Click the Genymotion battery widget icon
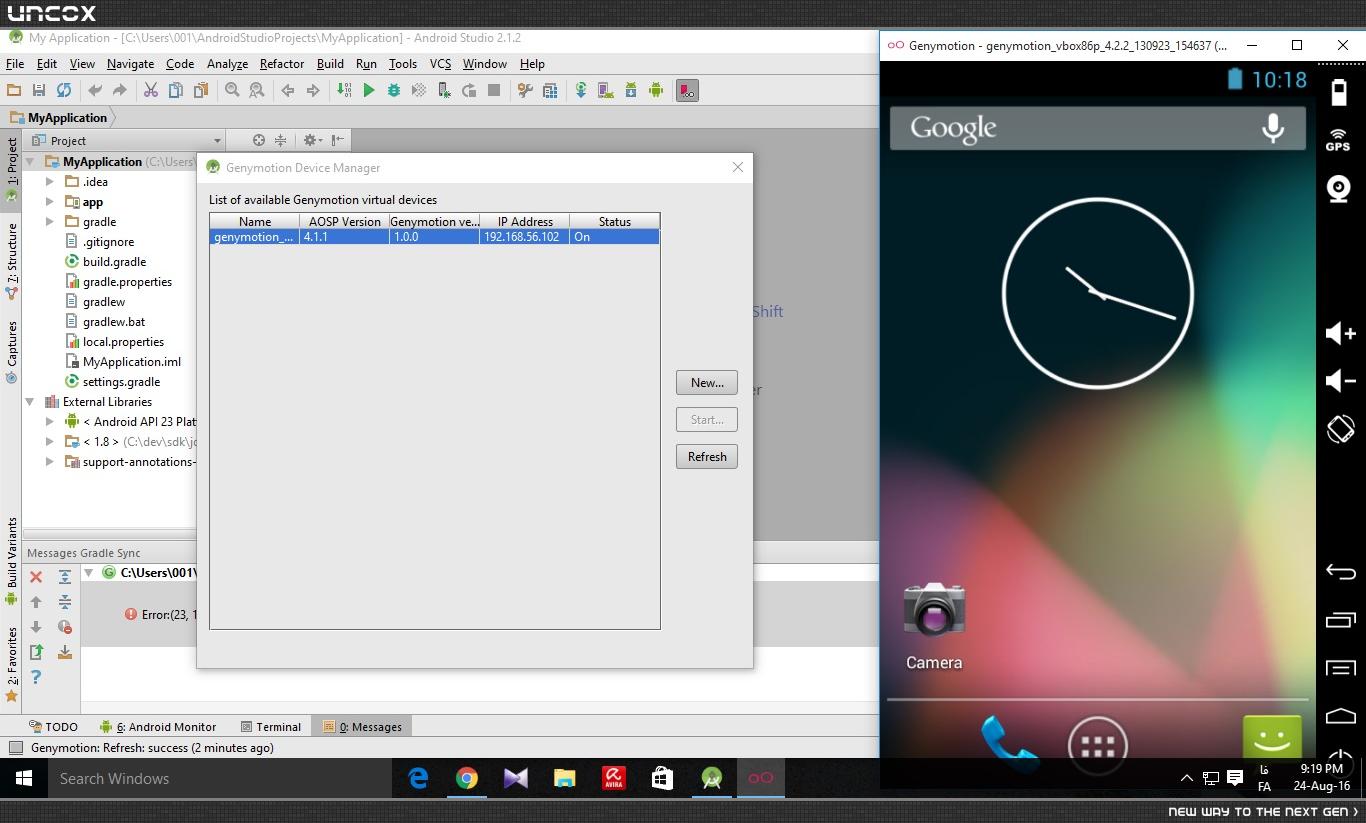 (x=1339, y=92)
